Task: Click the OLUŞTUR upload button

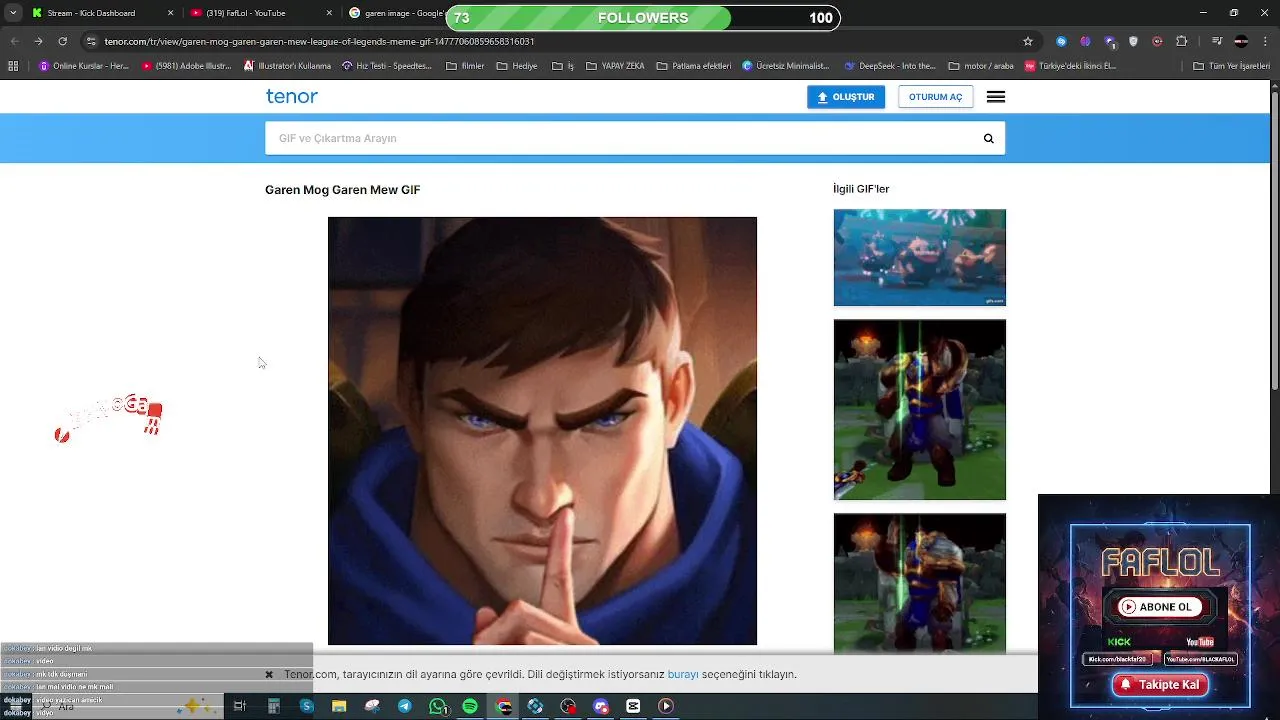Action: click(x=846, y=97)
